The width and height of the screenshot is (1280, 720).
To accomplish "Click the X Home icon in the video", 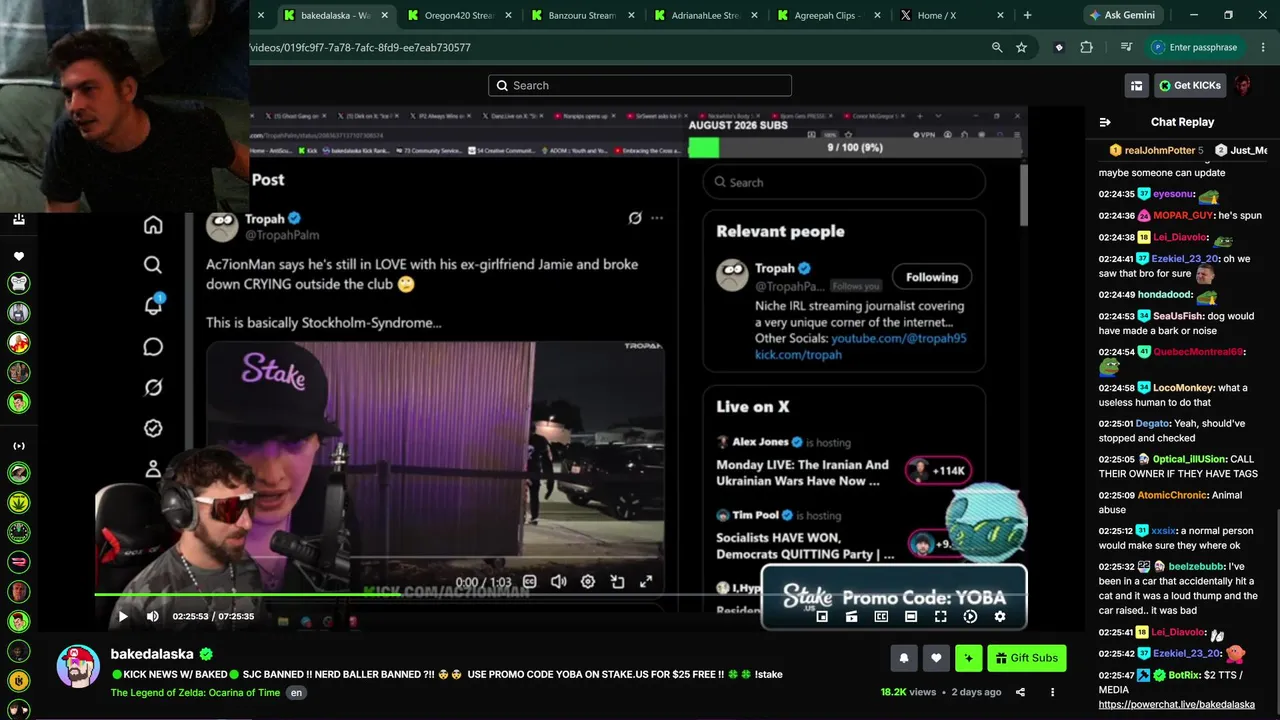I will coord(153,225).
